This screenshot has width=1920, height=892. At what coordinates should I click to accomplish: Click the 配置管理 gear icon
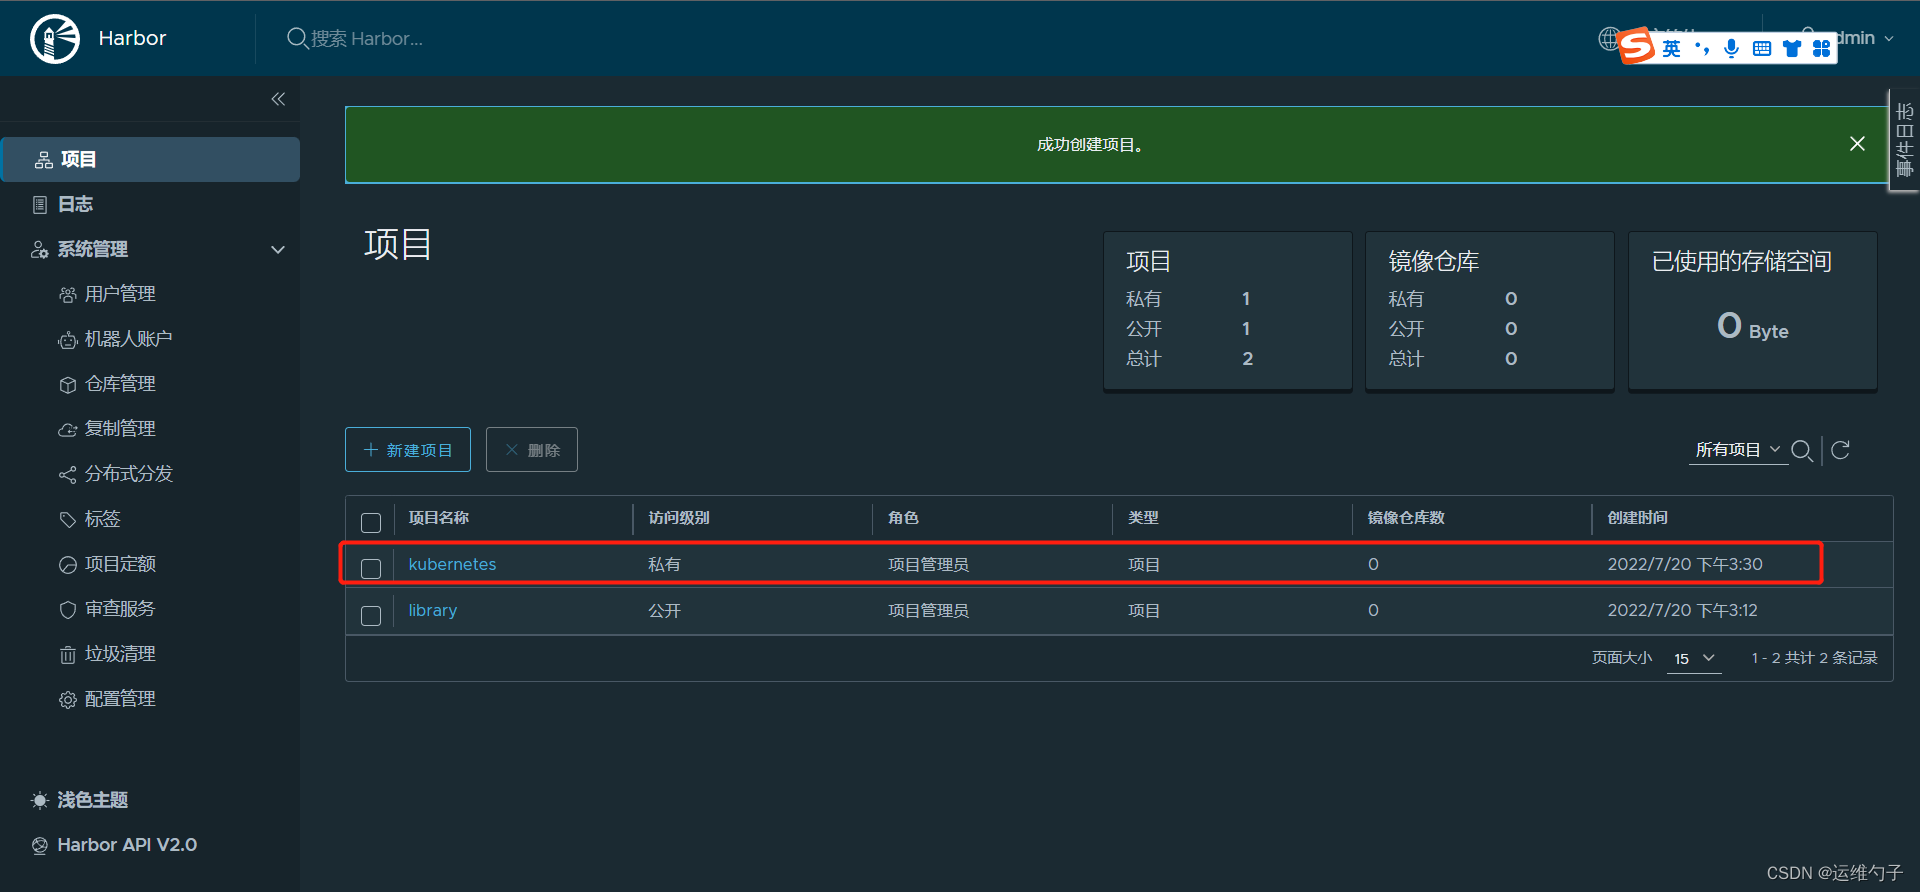(x=67, y=700)
